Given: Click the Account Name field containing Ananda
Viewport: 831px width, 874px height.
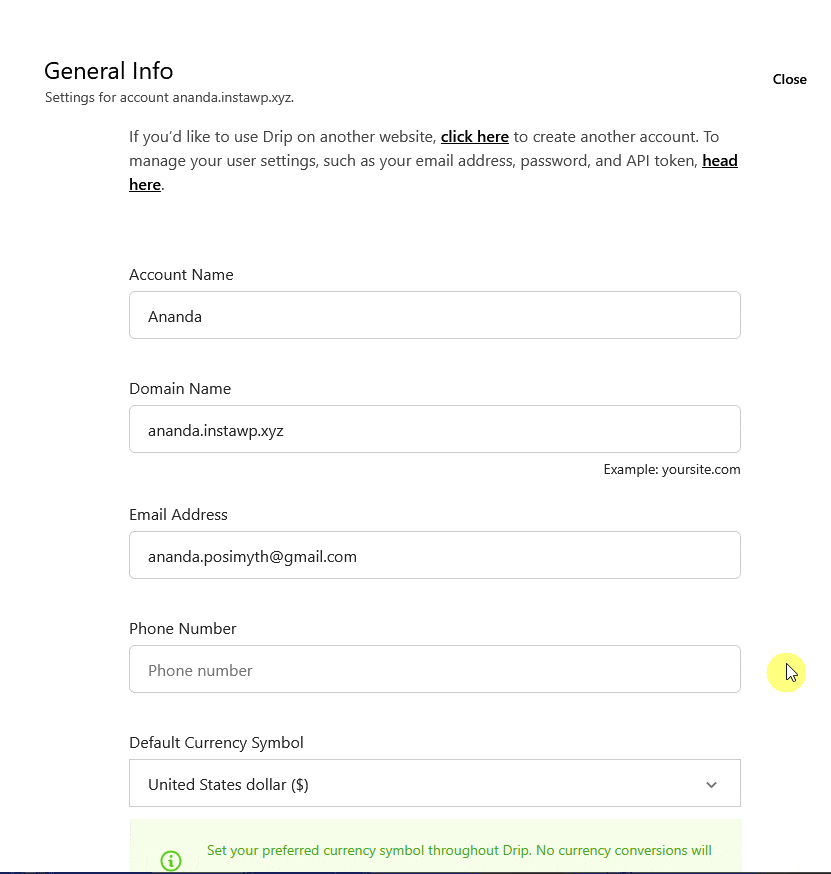Looking at the screenshot, I should (434, 315).
